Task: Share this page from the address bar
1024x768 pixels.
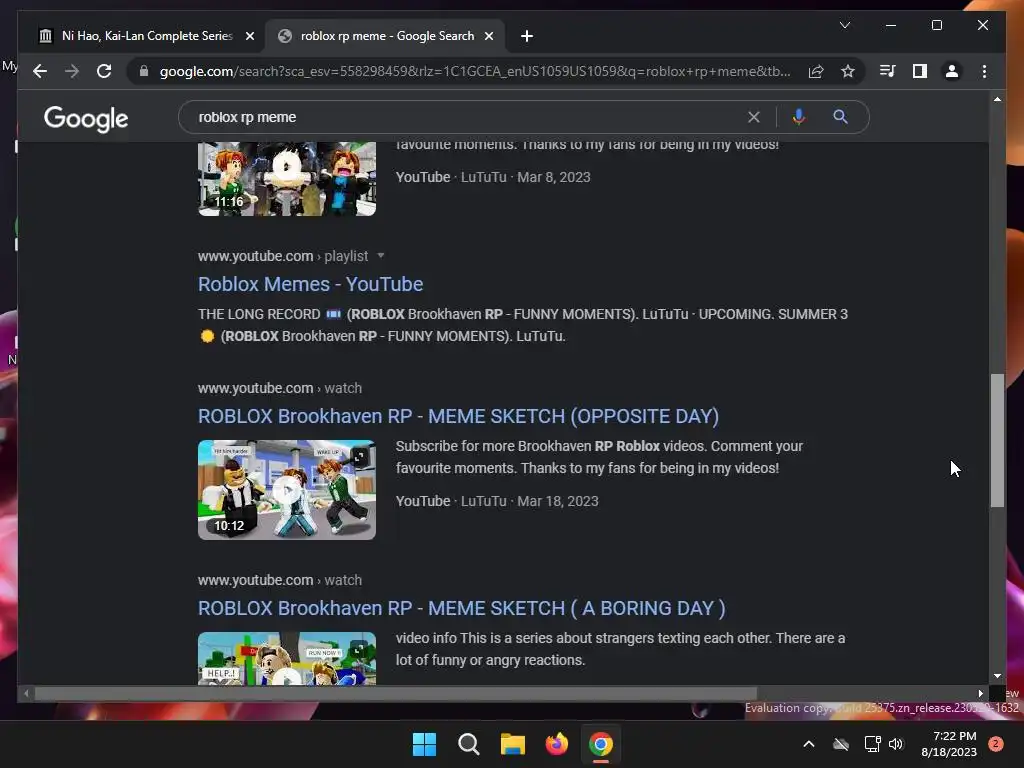Action: point(816,71)
